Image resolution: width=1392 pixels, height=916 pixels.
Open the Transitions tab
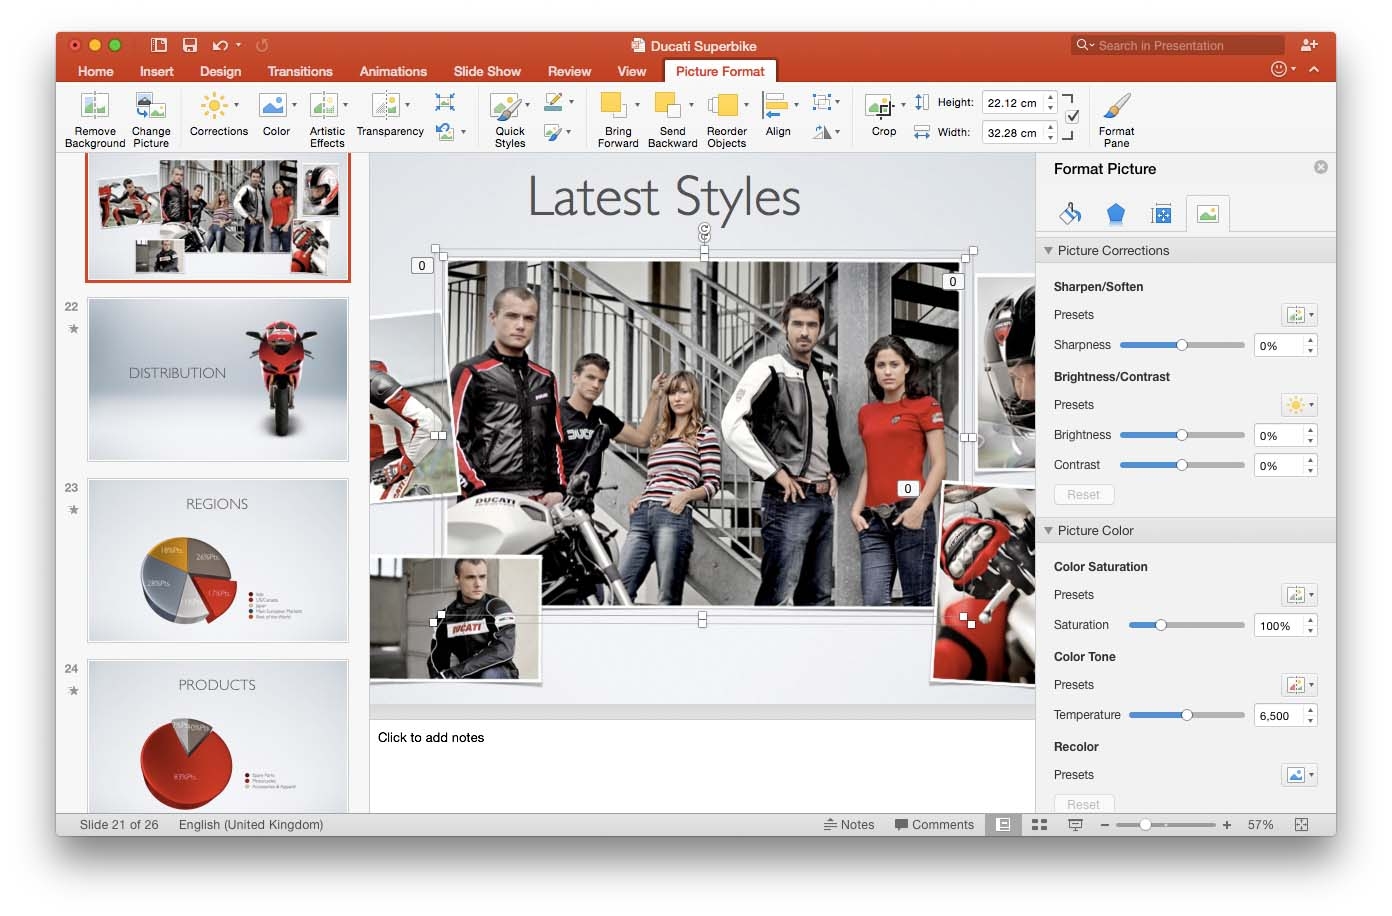300,71
